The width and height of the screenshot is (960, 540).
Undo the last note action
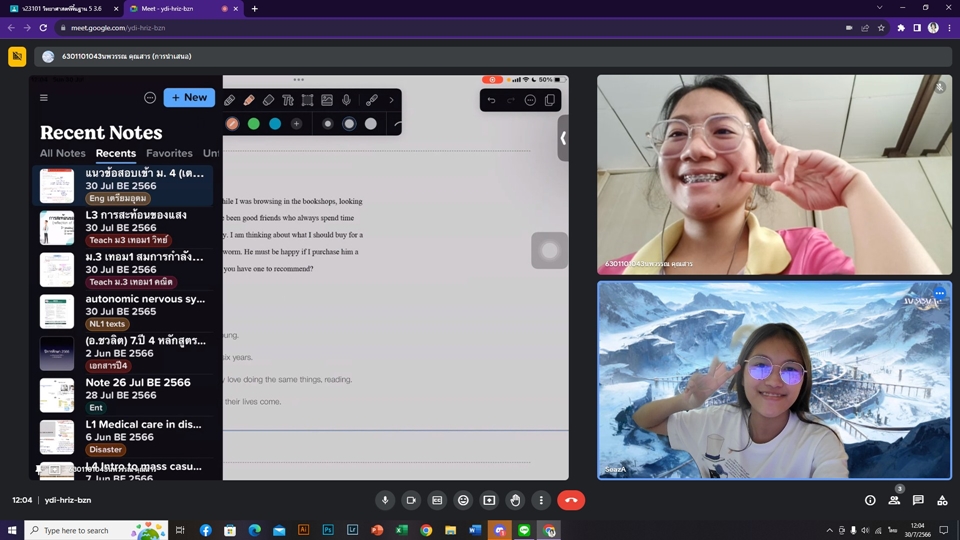click(x=491, y=100)
